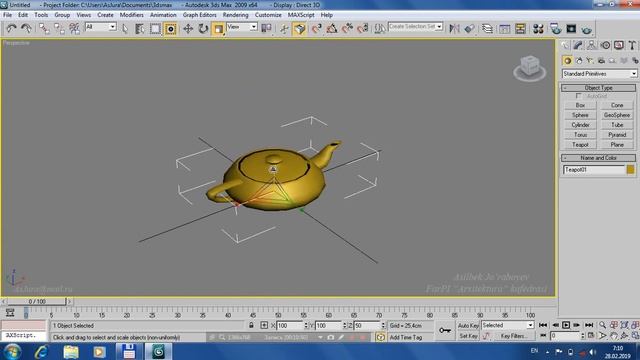This screenshot has width=640, height=360.
Task: Toggle Select and Manipulate tool
Action: tap(284, 29)
